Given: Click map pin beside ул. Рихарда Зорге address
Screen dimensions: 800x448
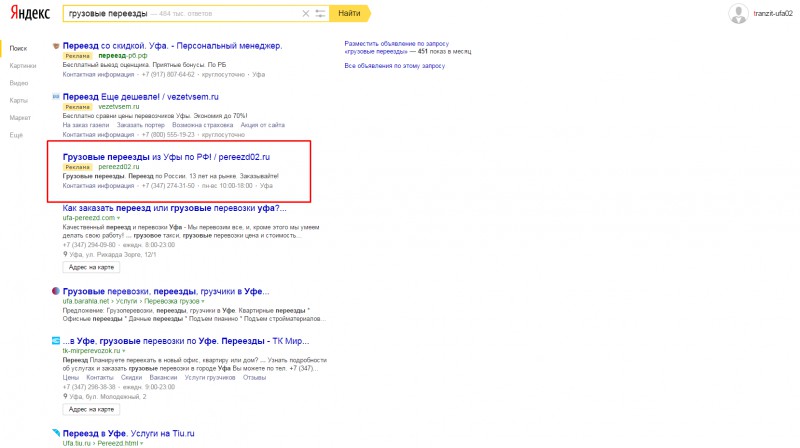Looking at the screenshot, I should point(65,254).
